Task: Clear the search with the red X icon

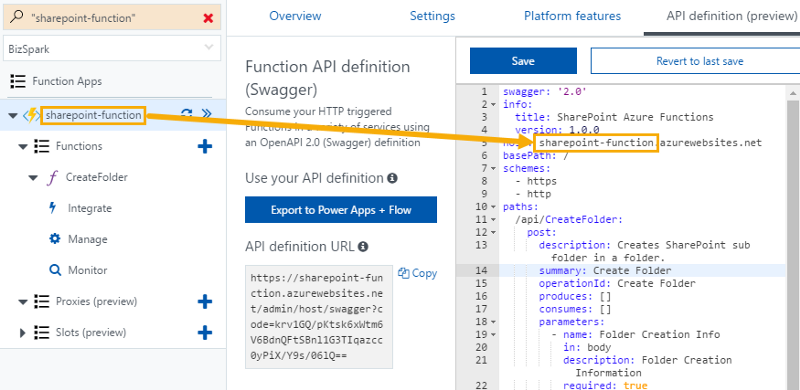Action: pos(208,18)
